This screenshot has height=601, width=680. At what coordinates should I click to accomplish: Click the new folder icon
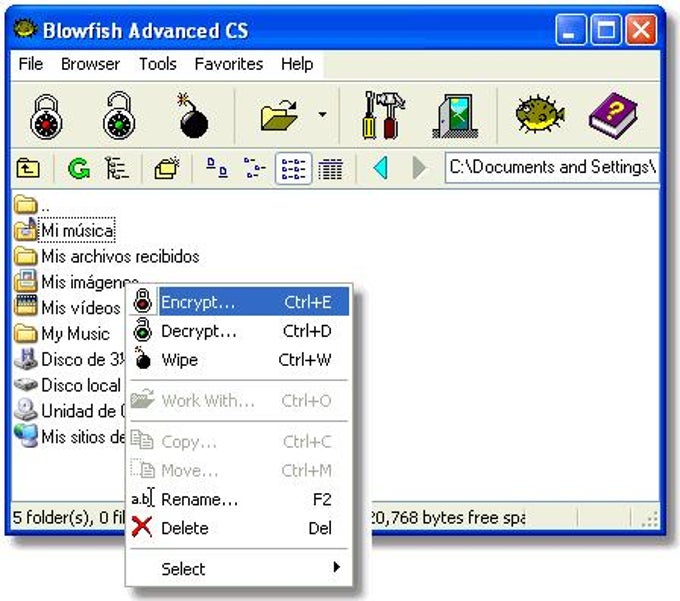click(167, 168)
